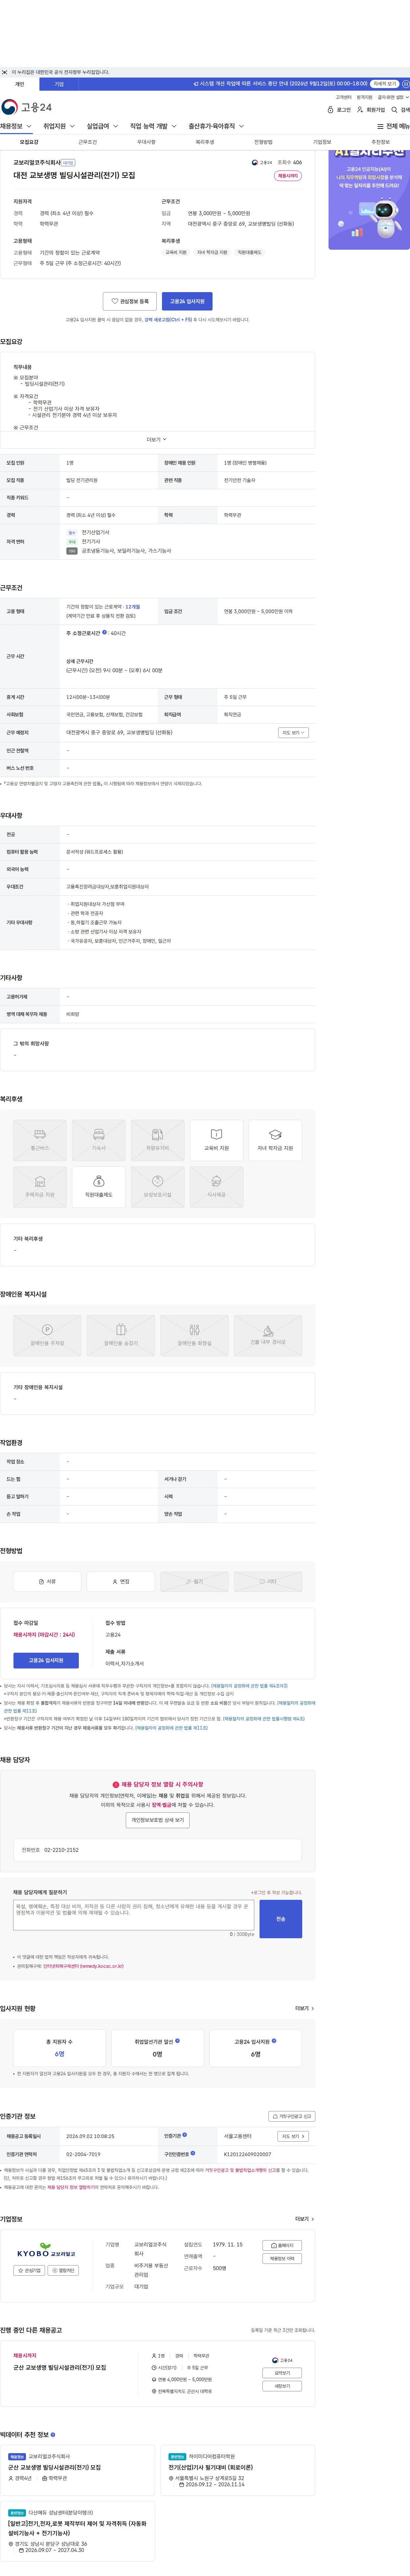Open the 공무원/취업 알림 dropdown at top right

[x=393, y=97]
